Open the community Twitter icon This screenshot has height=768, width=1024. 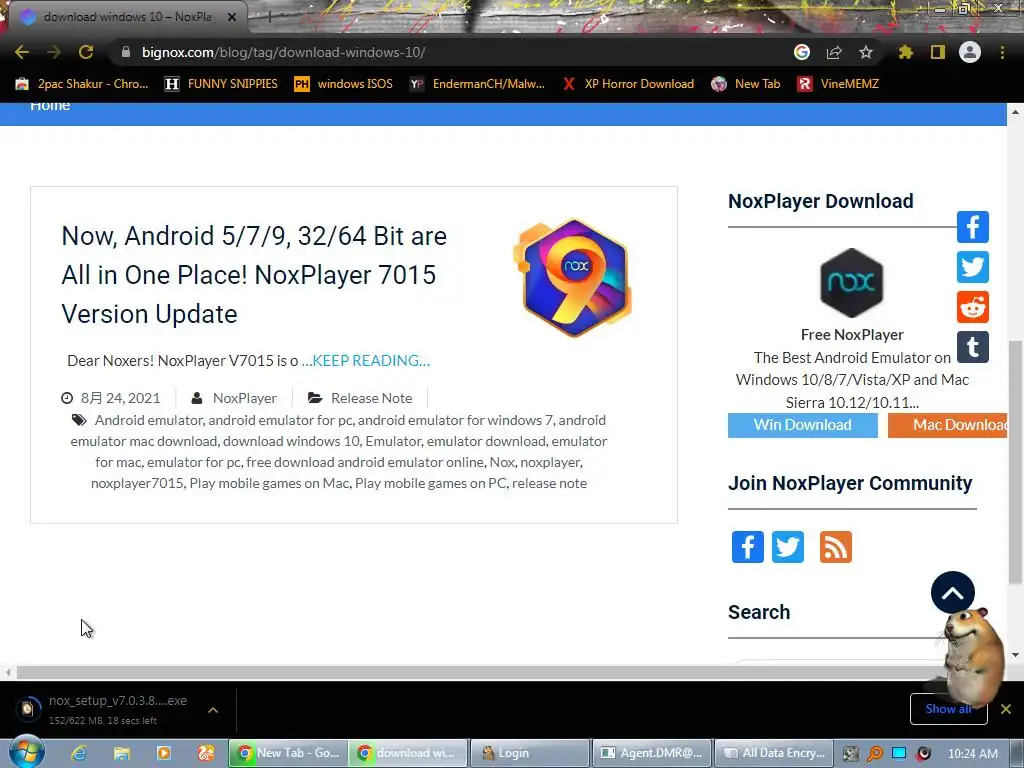[788, 547]
